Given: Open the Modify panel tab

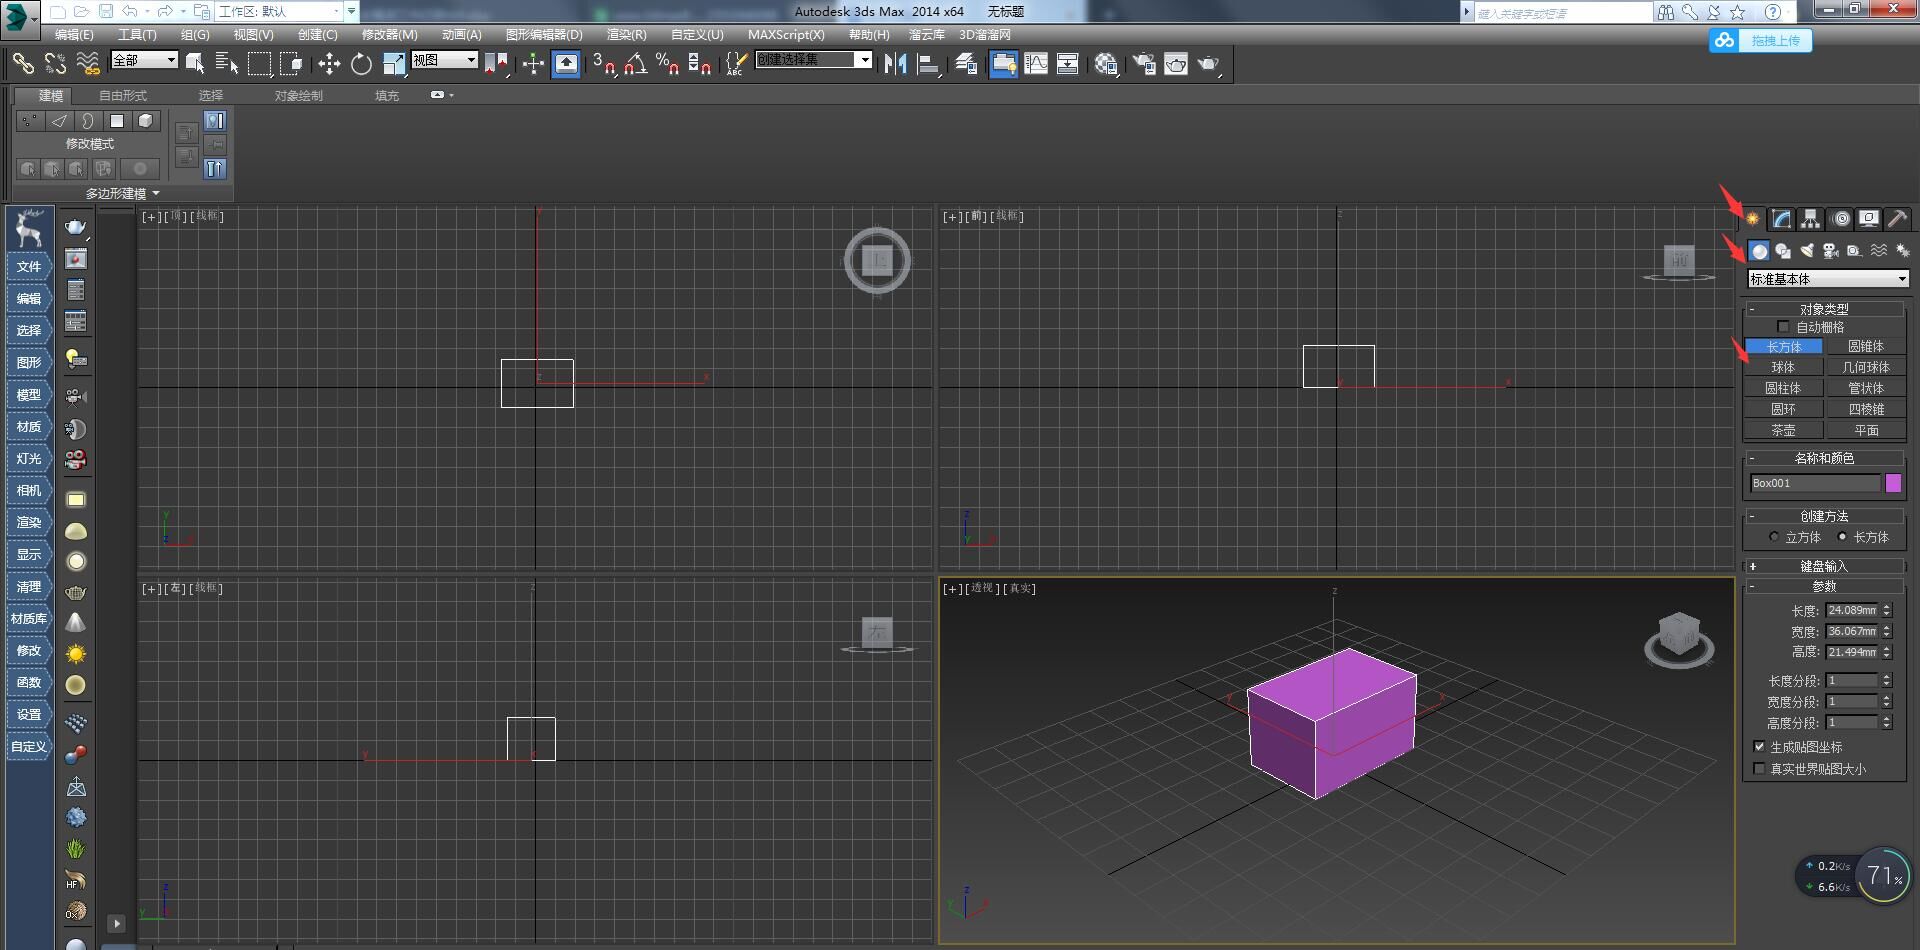Looking at the screenshot, I should pyautogui.click(x=1781, y=218).
